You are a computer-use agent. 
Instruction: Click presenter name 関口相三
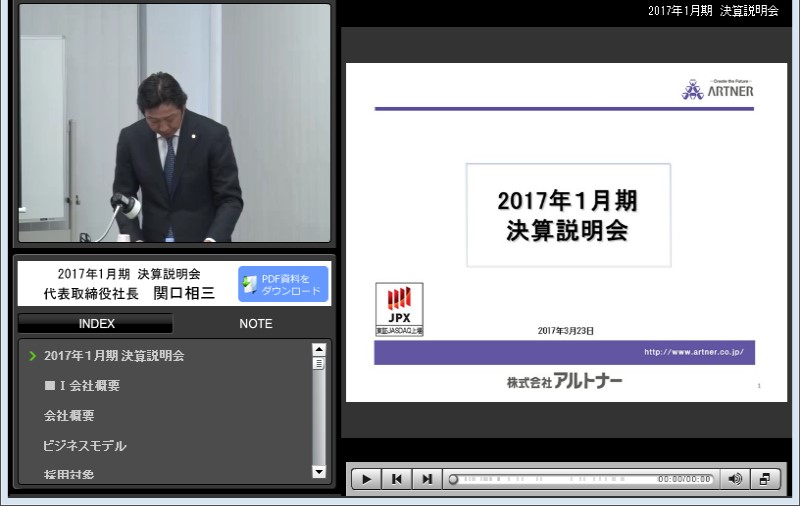184,293
